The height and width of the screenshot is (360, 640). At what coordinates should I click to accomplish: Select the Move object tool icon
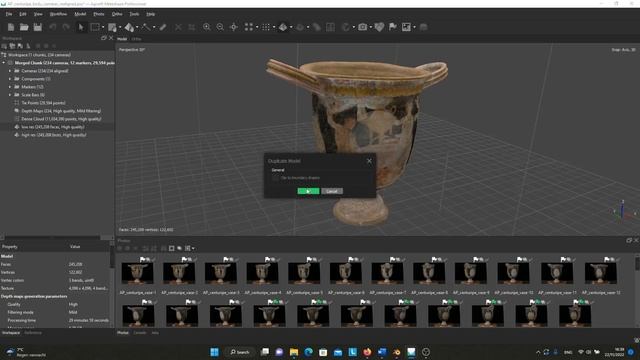[x=129, y=27]
